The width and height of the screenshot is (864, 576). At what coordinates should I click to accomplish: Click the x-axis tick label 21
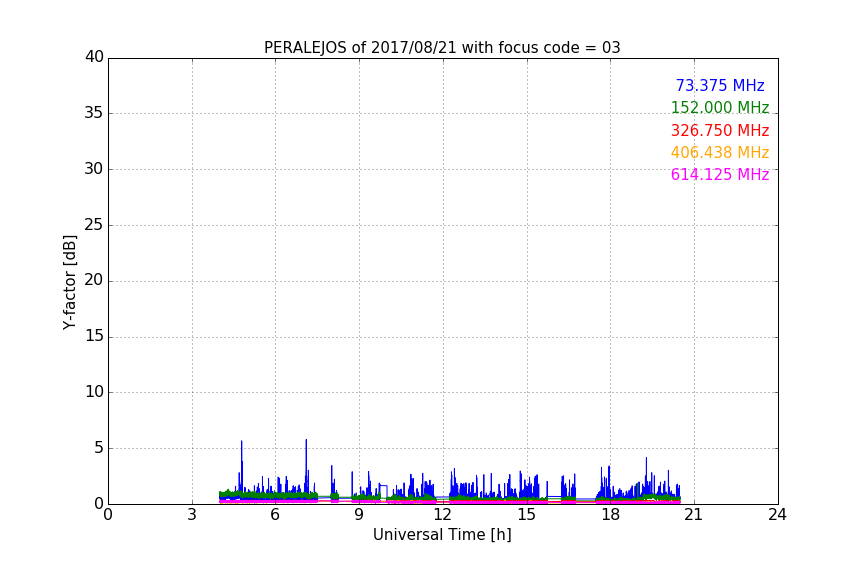click(x=694, y=515)
